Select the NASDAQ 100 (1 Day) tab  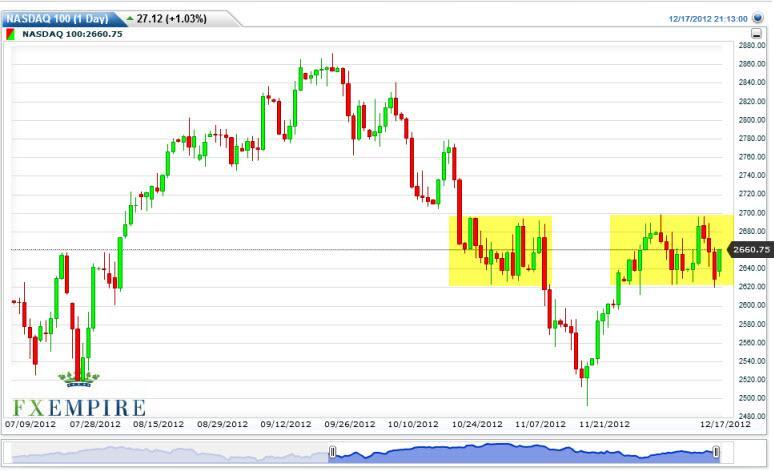58,18
